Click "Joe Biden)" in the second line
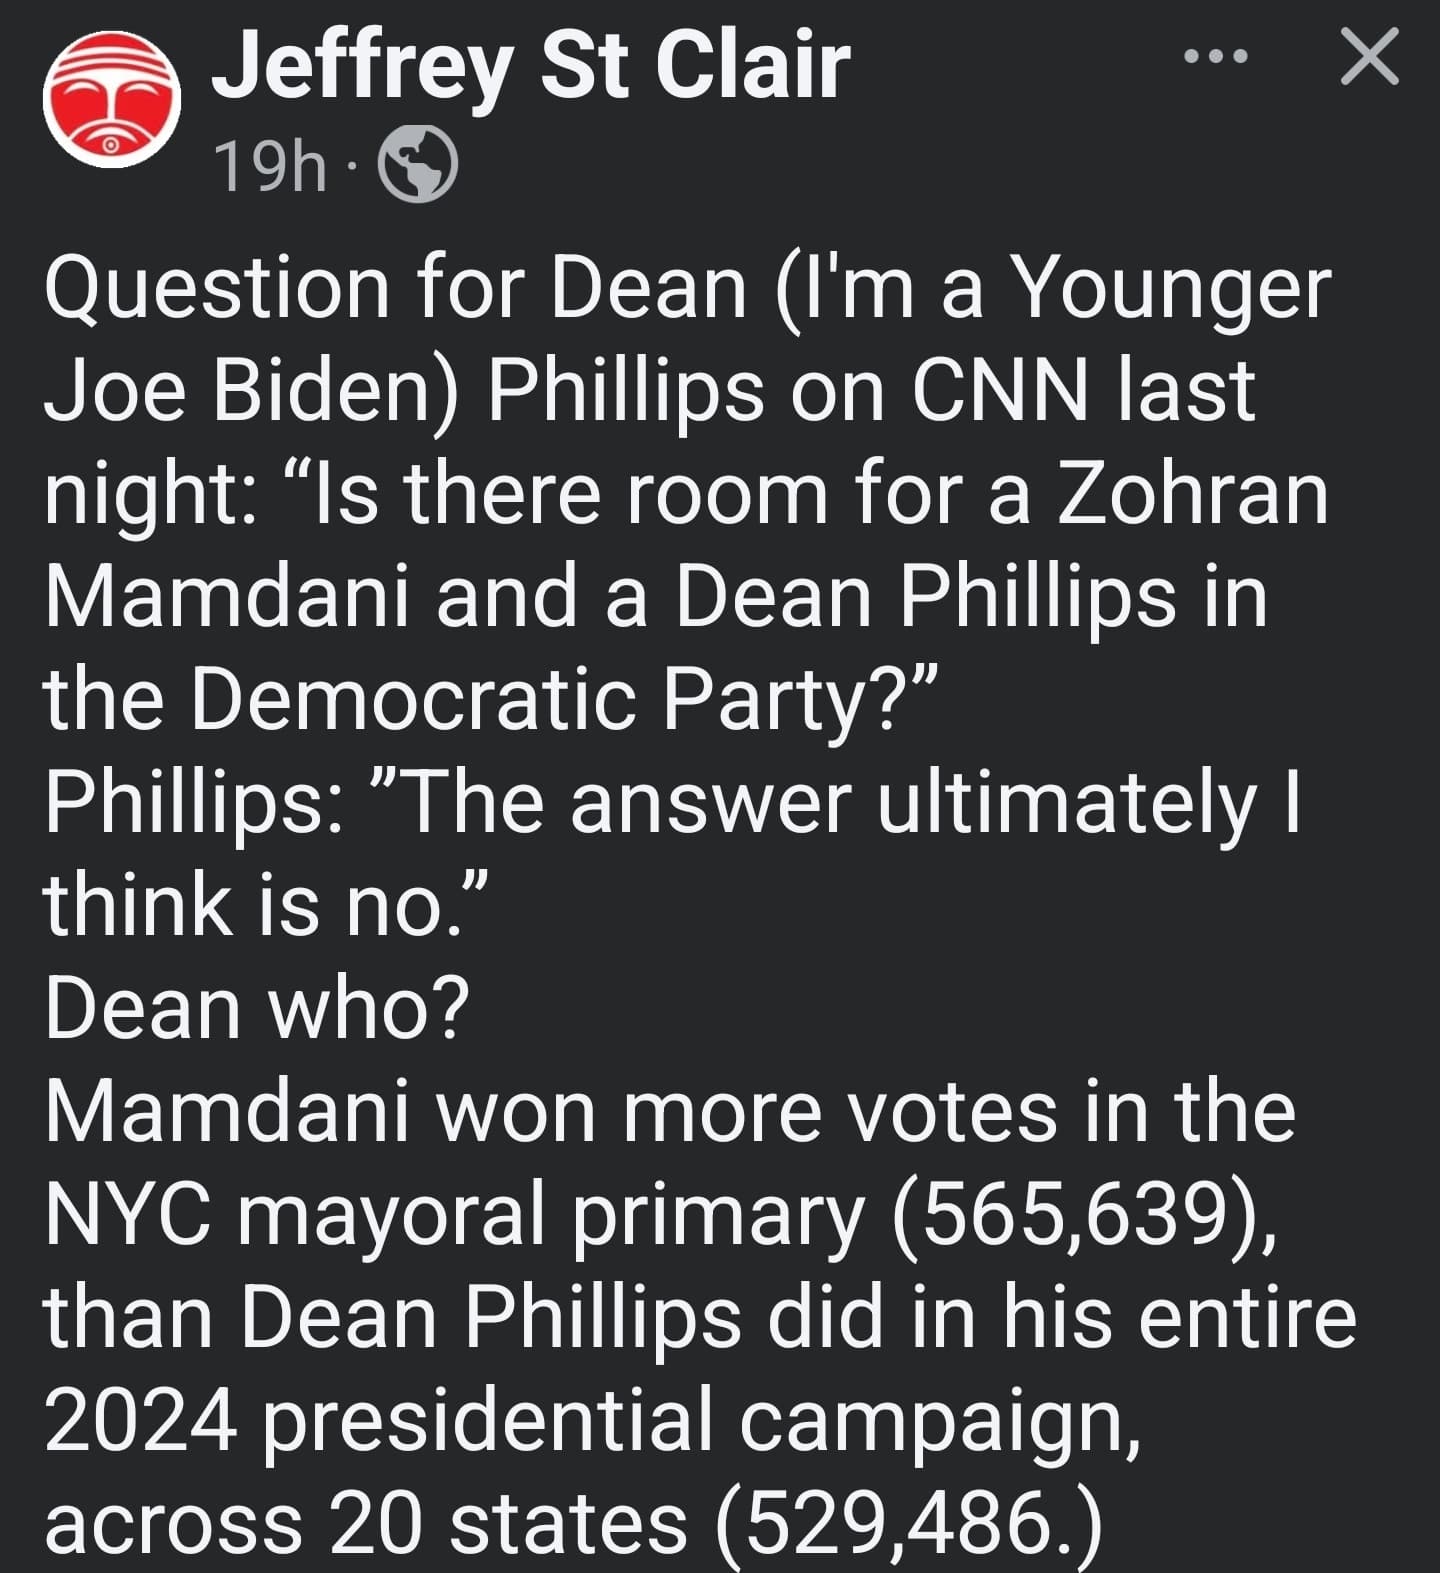The image size is (1440, 1573). coord(251,391)
